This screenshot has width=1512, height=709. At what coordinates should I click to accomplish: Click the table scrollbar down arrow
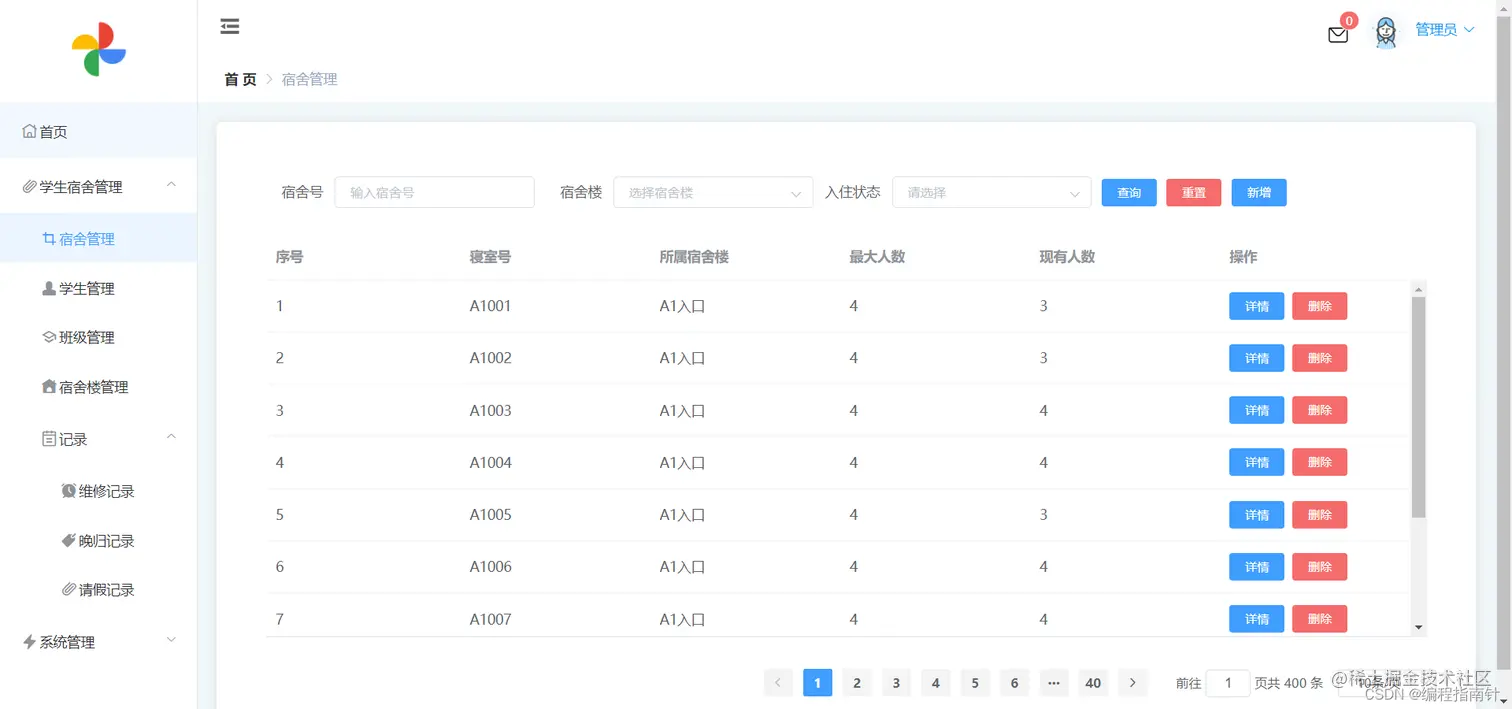tap(1418, 628)
